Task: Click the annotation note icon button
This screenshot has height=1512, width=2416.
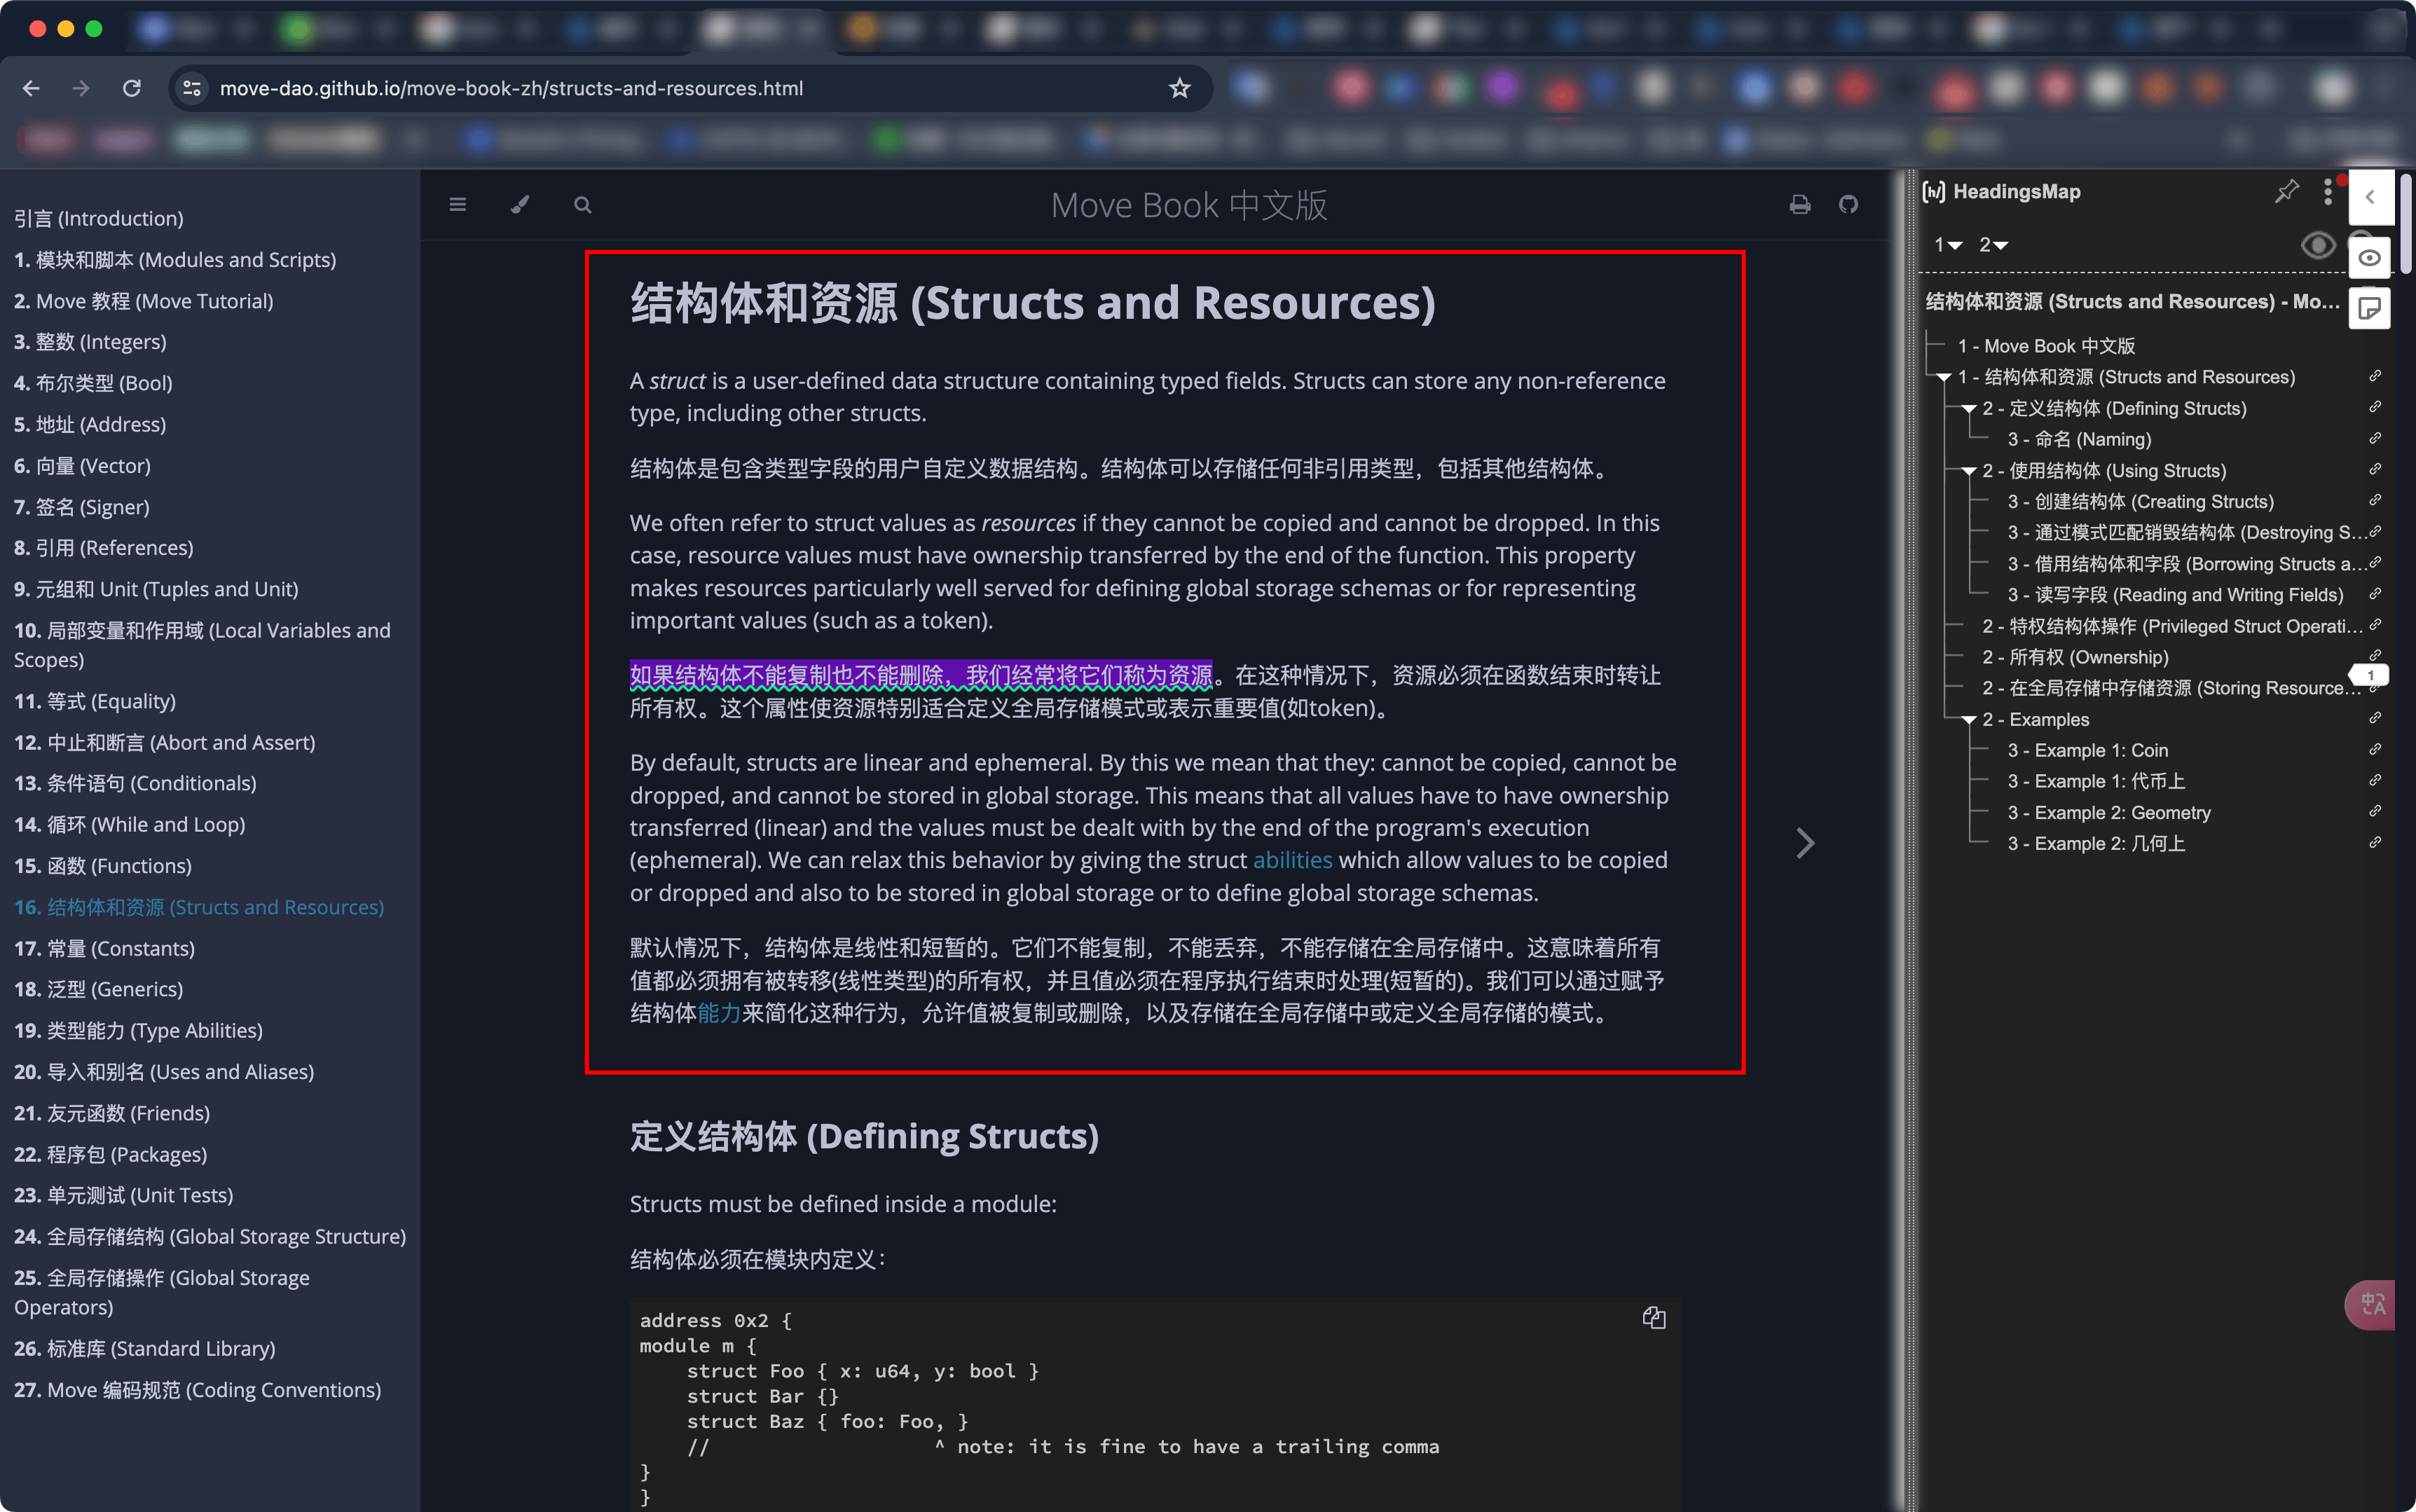Action: (2369, 308)
